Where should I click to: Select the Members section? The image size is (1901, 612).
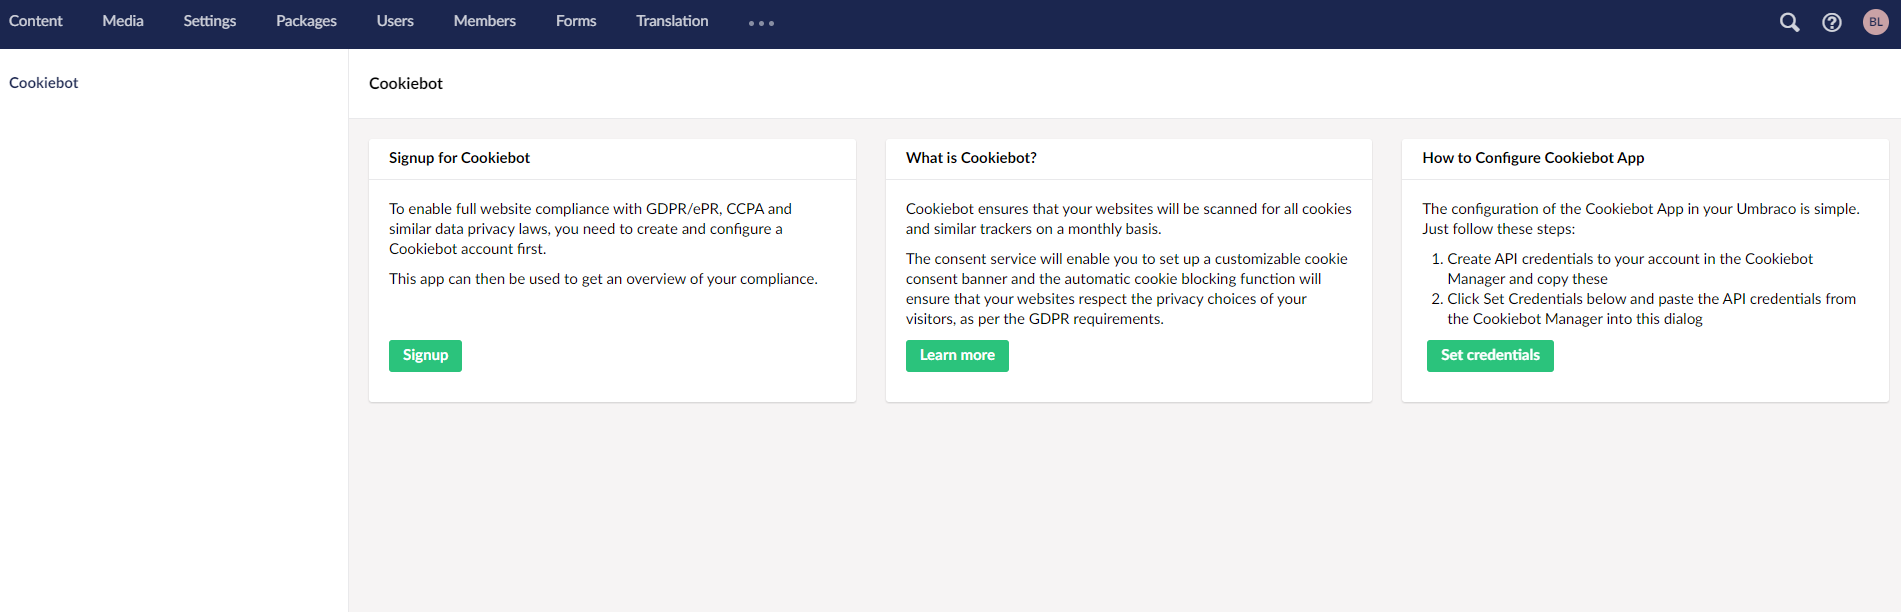click(484, 21)
